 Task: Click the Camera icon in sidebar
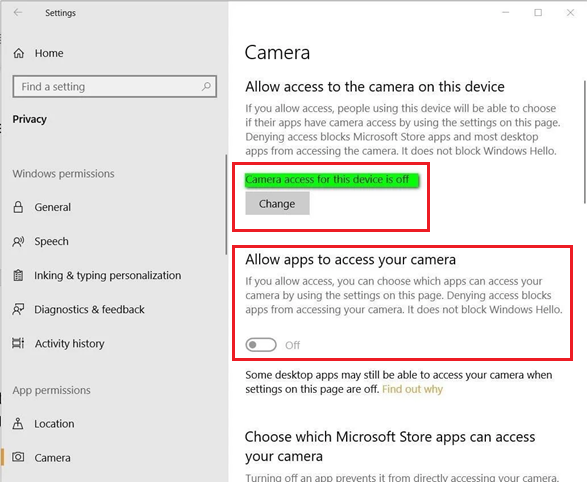pyautogui.click(x=18, y=457)
